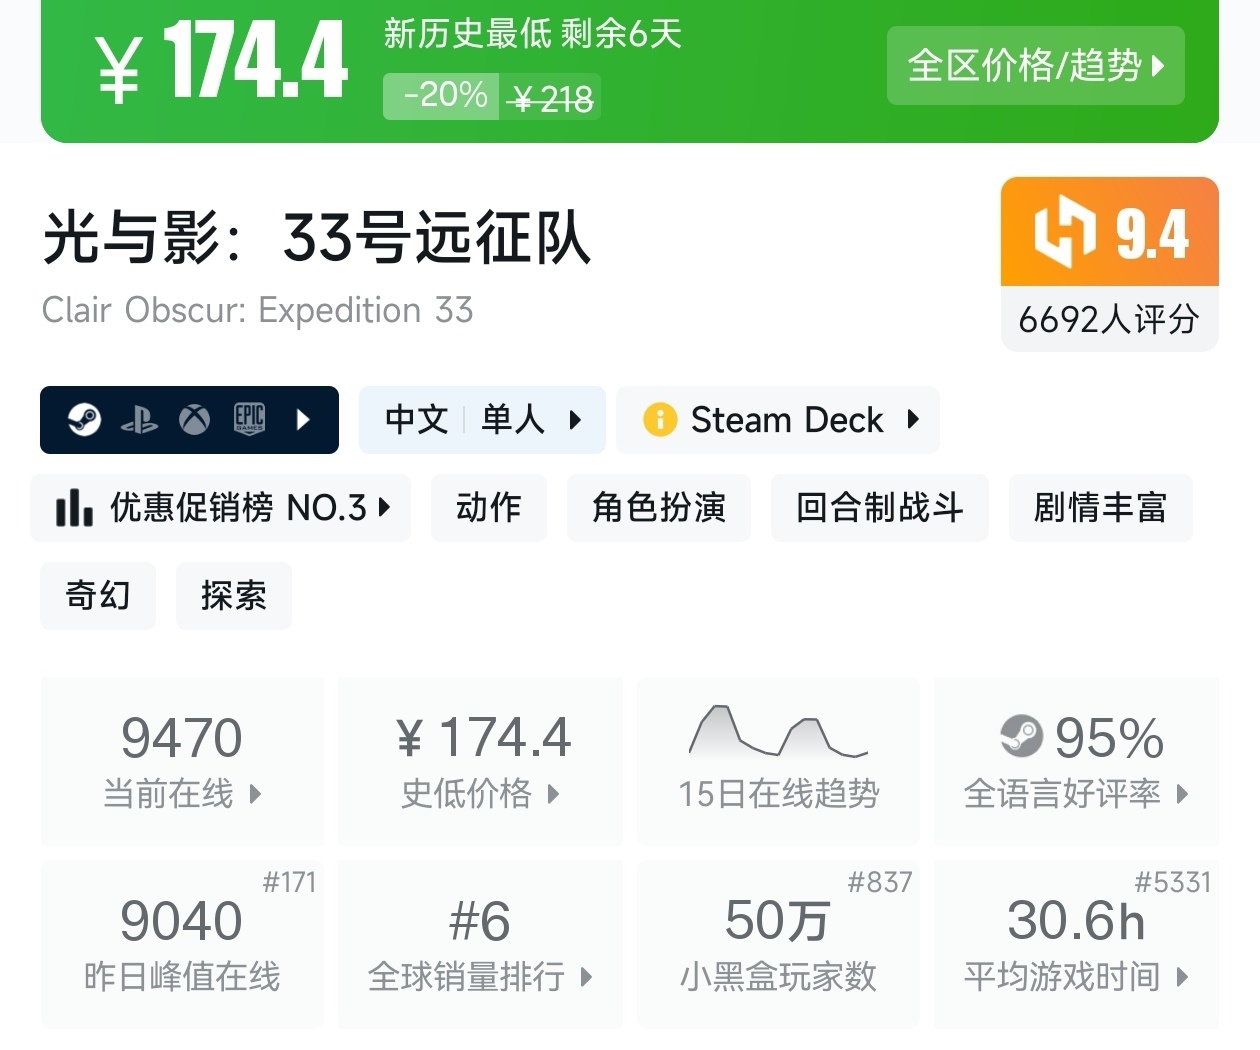Viewport: 1260px width, 1050px height.
Task: Click the Steam platform icon
Action: [84, 420]
